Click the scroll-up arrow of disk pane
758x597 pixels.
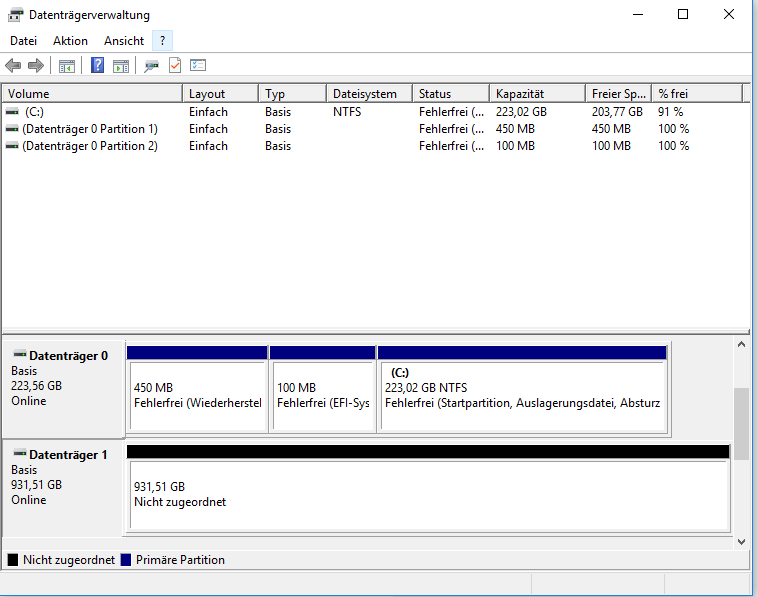[742, 345]
